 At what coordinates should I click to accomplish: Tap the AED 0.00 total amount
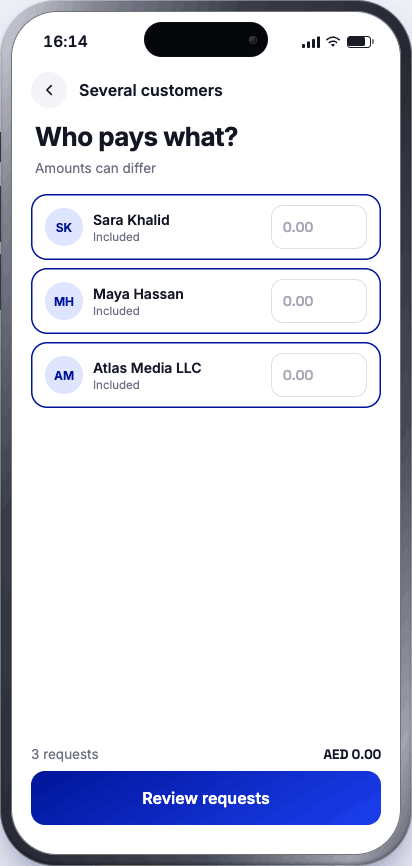pyautogui.click(x=352, y=754)
